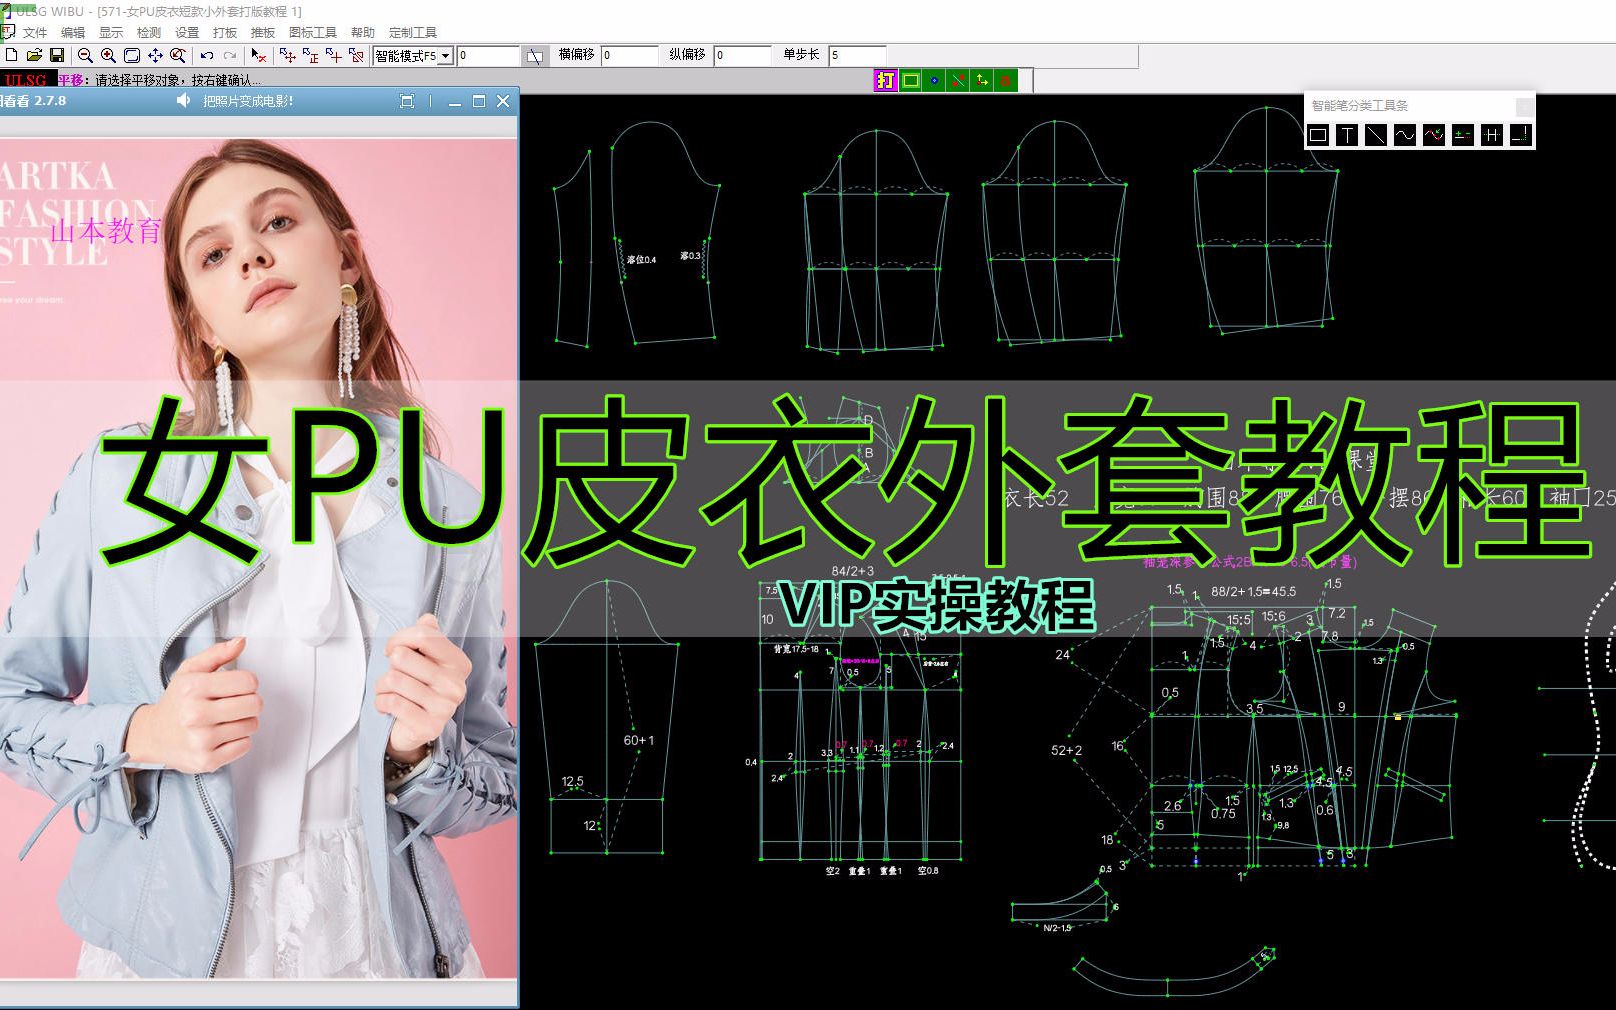Click the zoom-in magnifier icon
Screen dimensions: 1616x1010
click(x=108, y=55)
